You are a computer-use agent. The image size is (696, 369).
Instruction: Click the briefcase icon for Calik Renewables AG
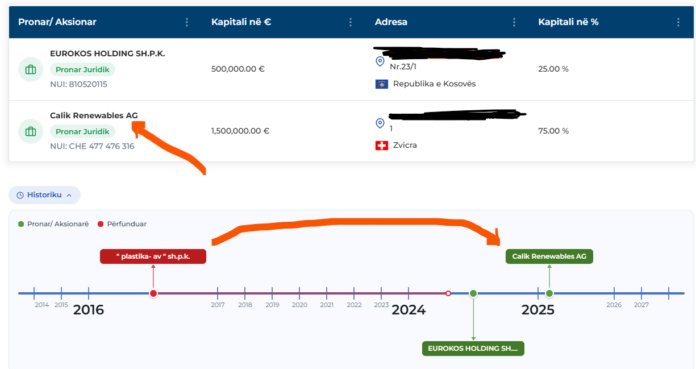point(31,131)
